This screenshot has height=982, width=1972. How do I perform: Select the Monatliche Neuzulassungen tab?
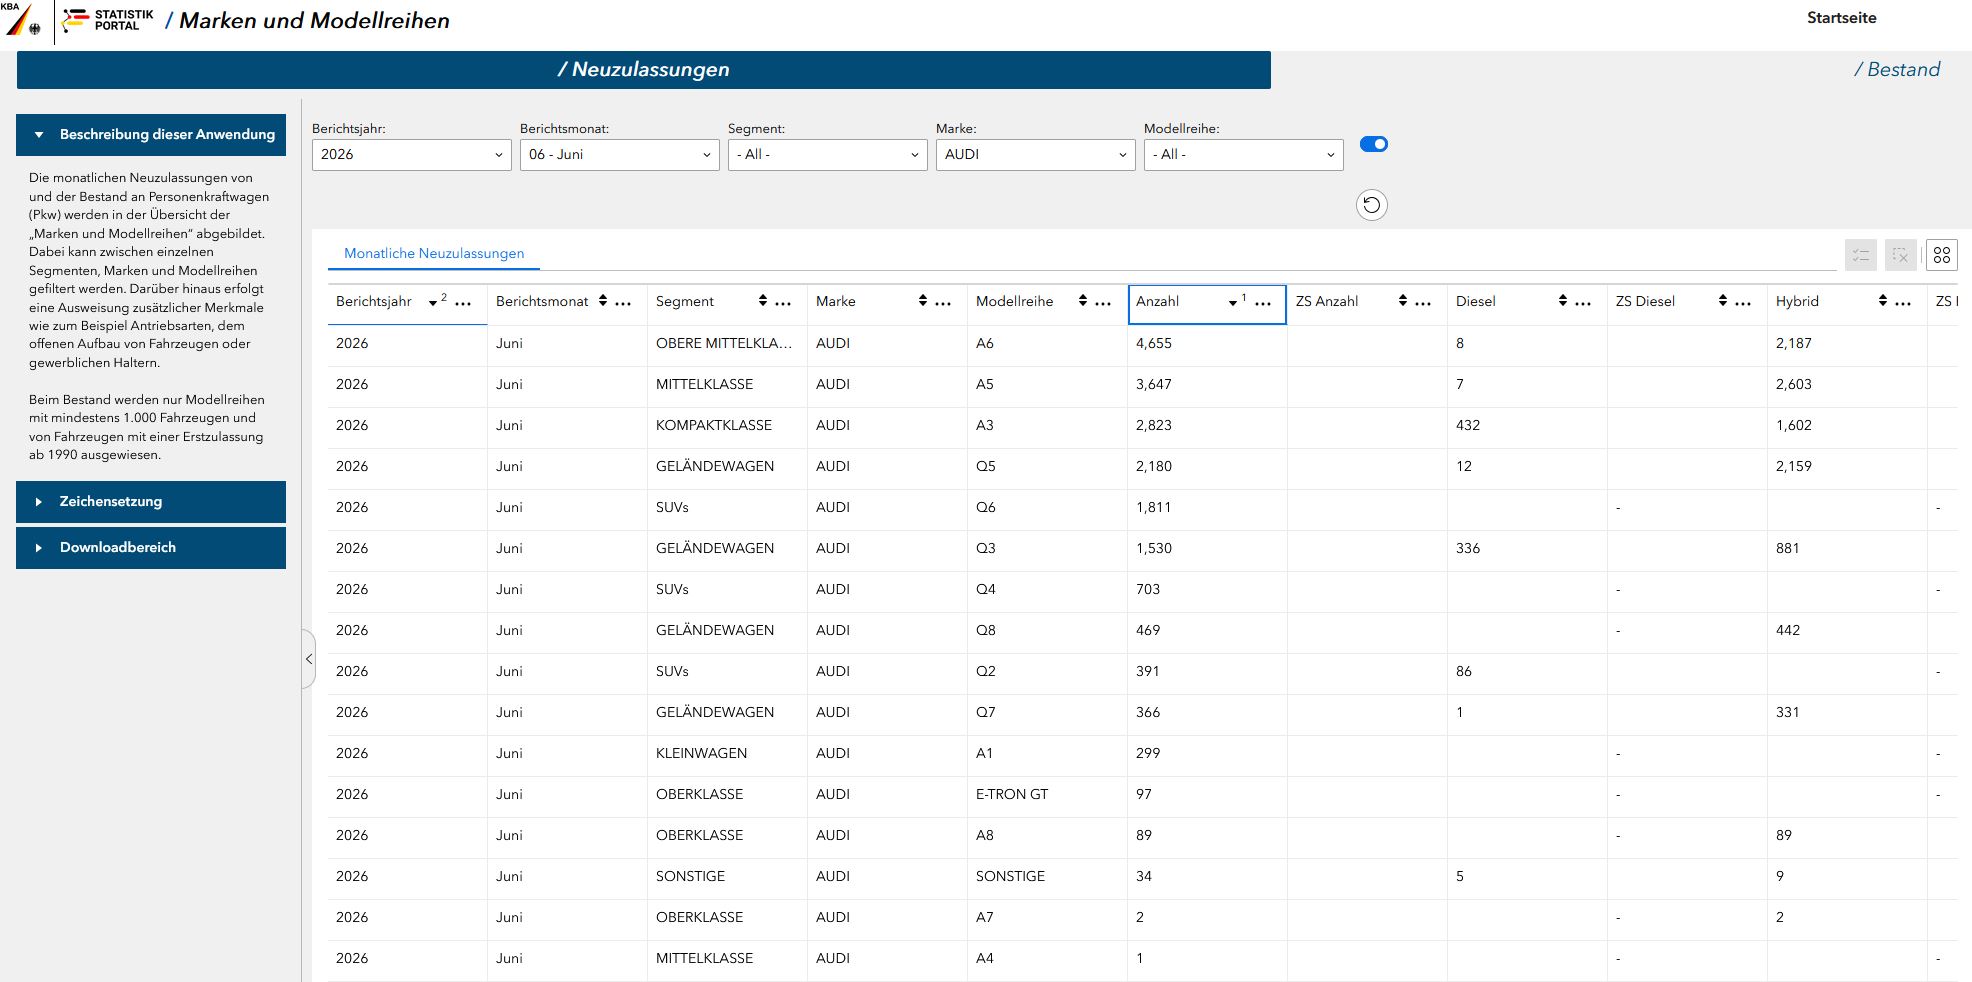(x=434, y=254)
